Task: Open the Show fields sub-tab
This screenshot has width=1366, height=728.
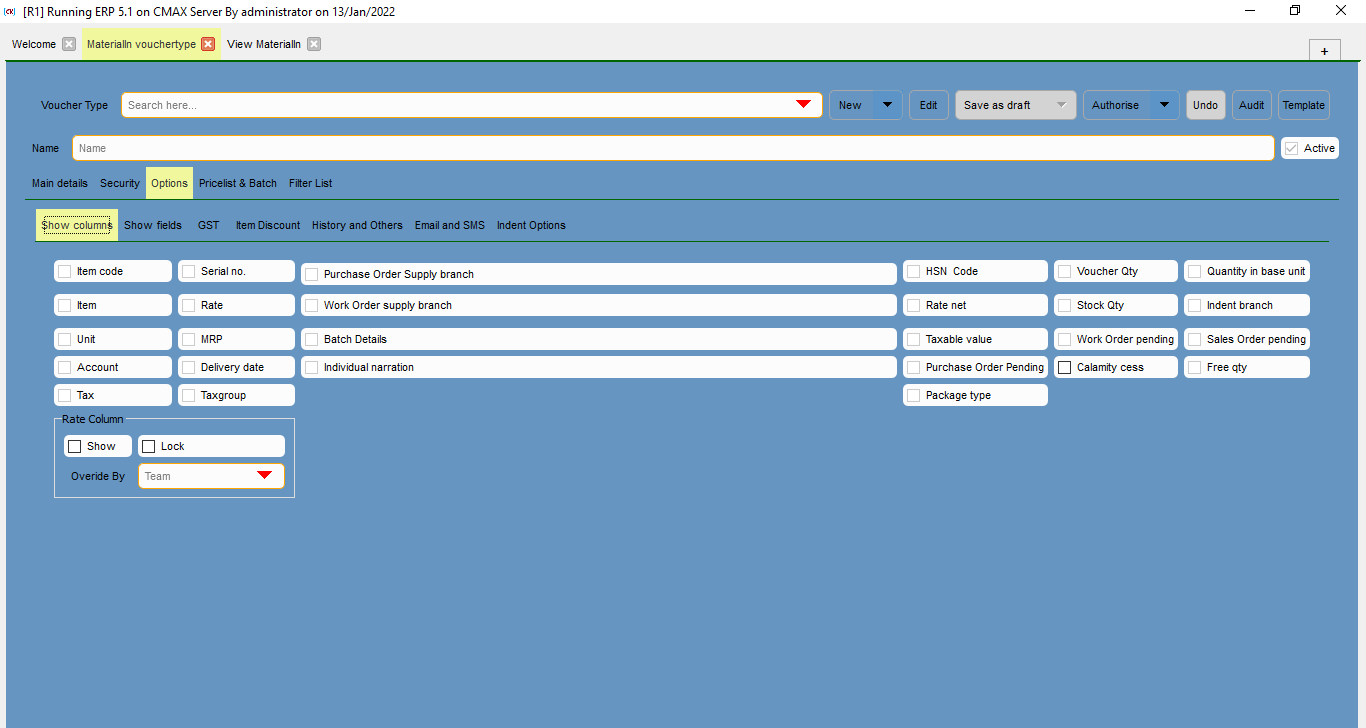Action: 153,225
